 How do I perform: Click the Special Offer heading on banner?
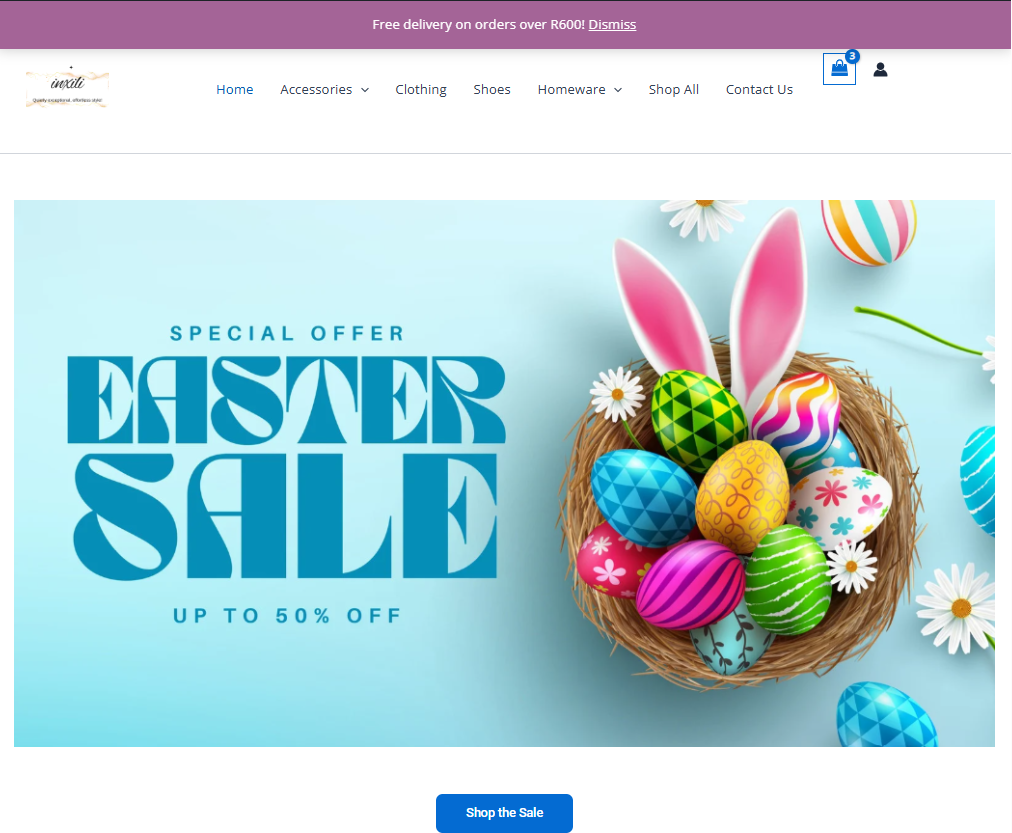tap(287, 334)
